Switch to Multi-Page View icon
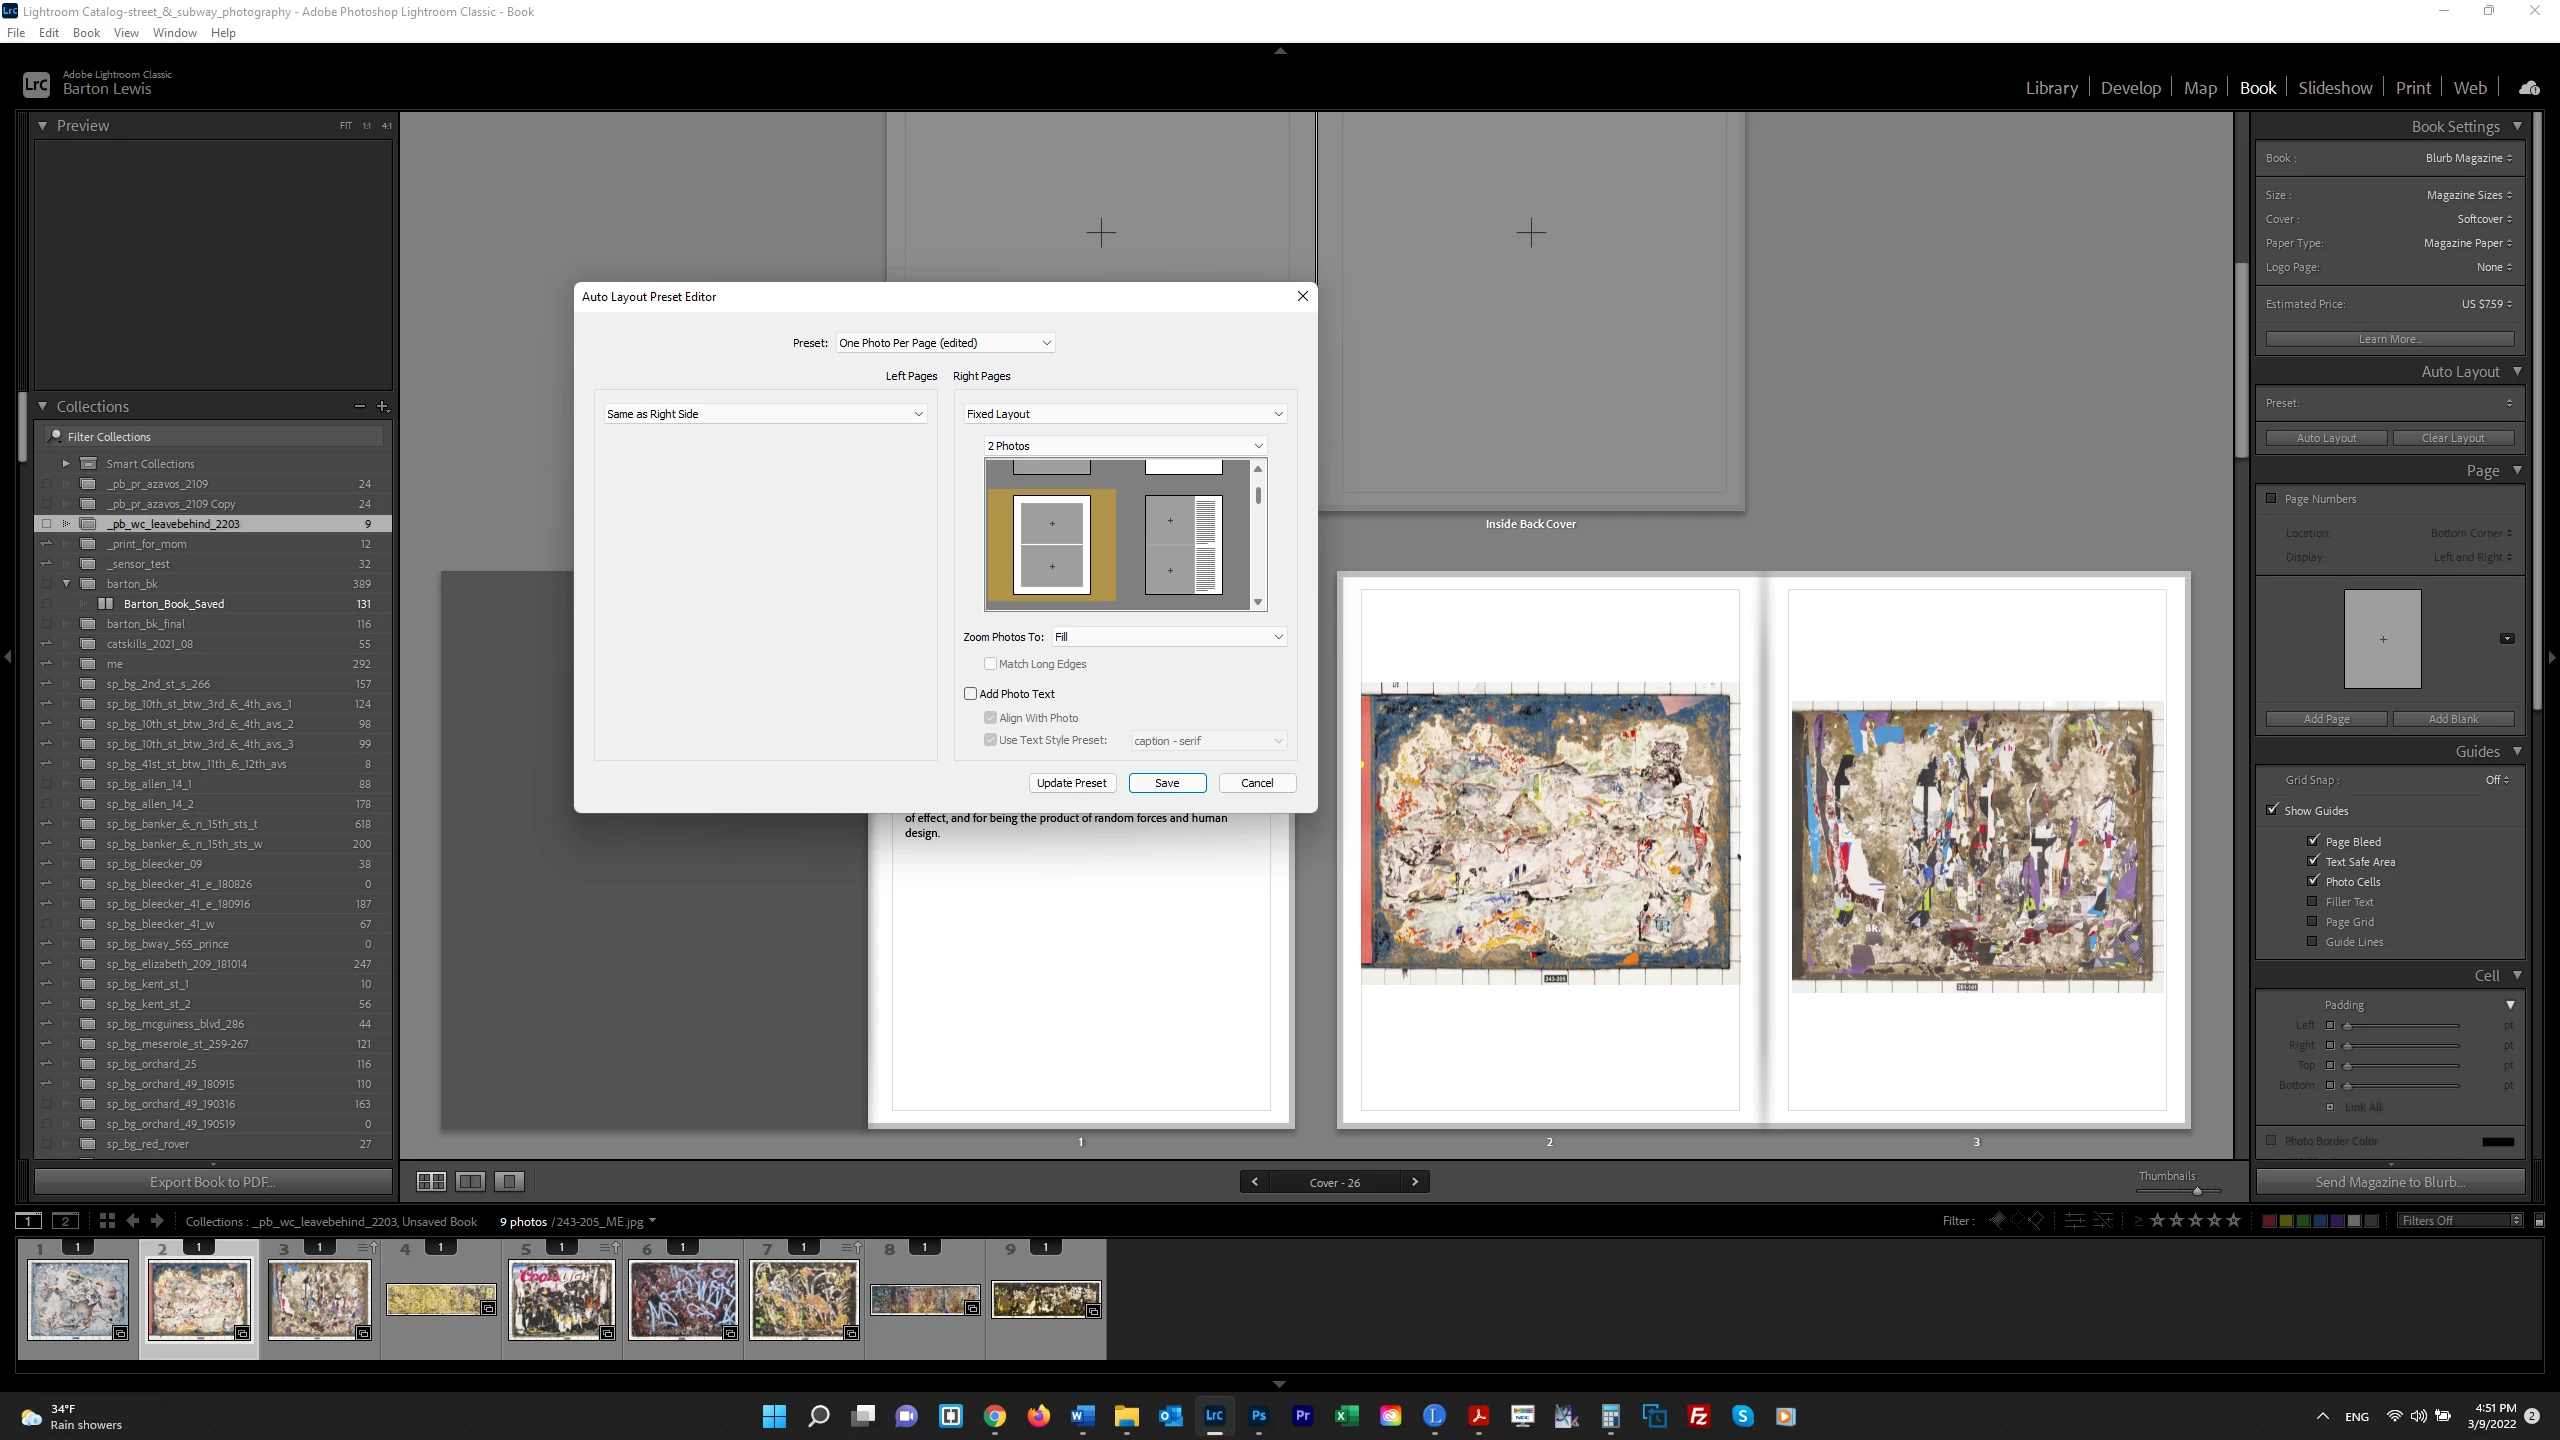Screen dimensions: 2560x1440 pos(431,1181)
